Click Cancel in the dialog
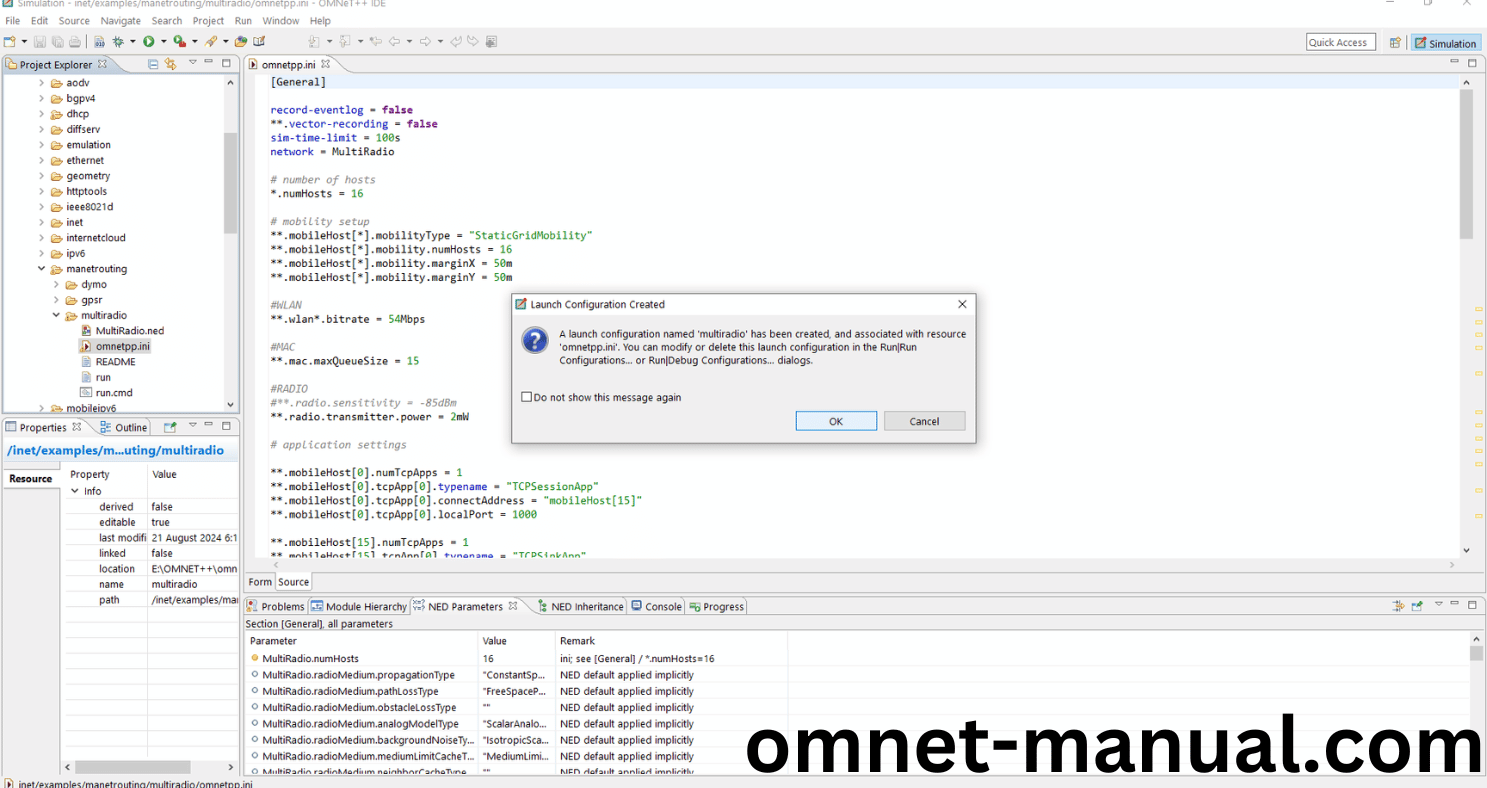 924,421
